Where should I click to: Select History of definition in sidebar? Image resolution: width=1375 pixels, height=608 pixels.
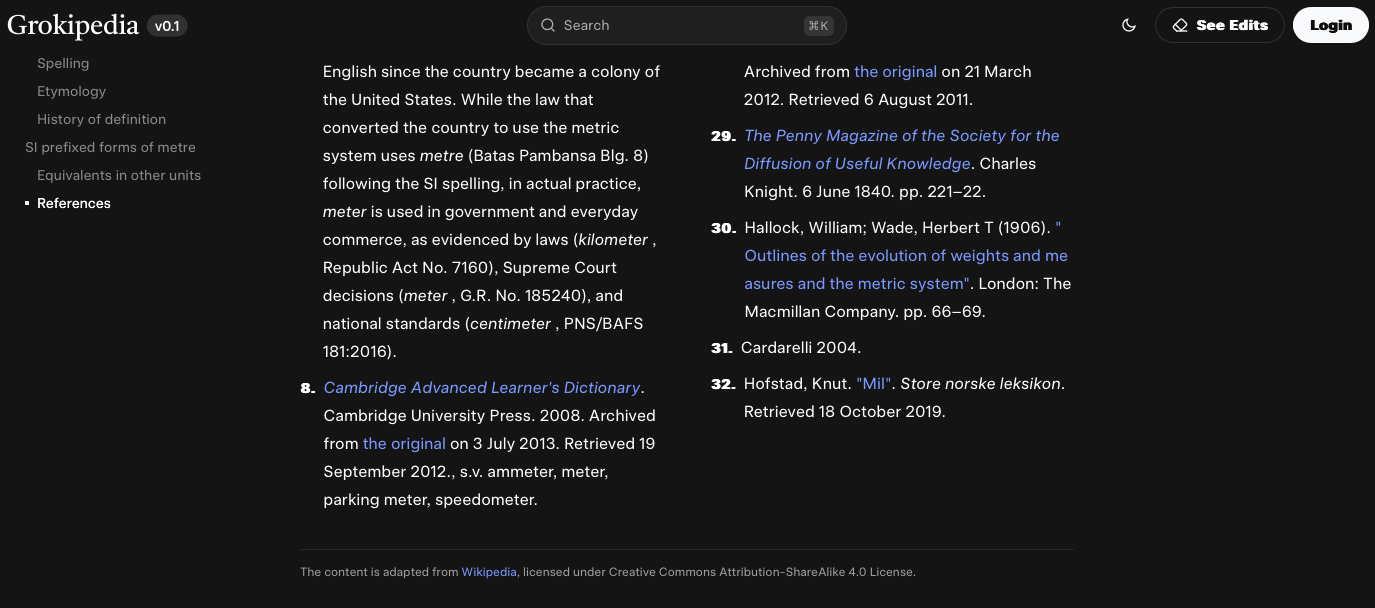click(101, 119)
